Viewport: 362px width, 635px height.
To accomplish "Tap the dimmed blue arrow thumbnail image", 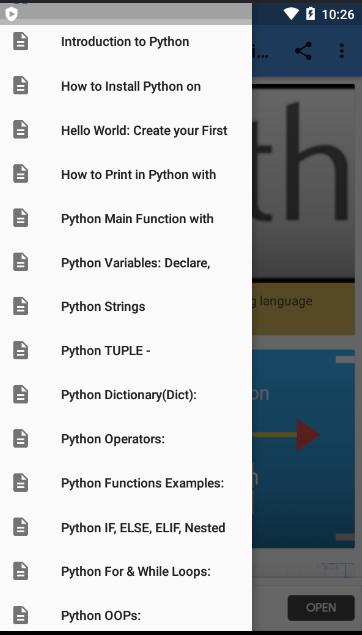I will [303, 449].
